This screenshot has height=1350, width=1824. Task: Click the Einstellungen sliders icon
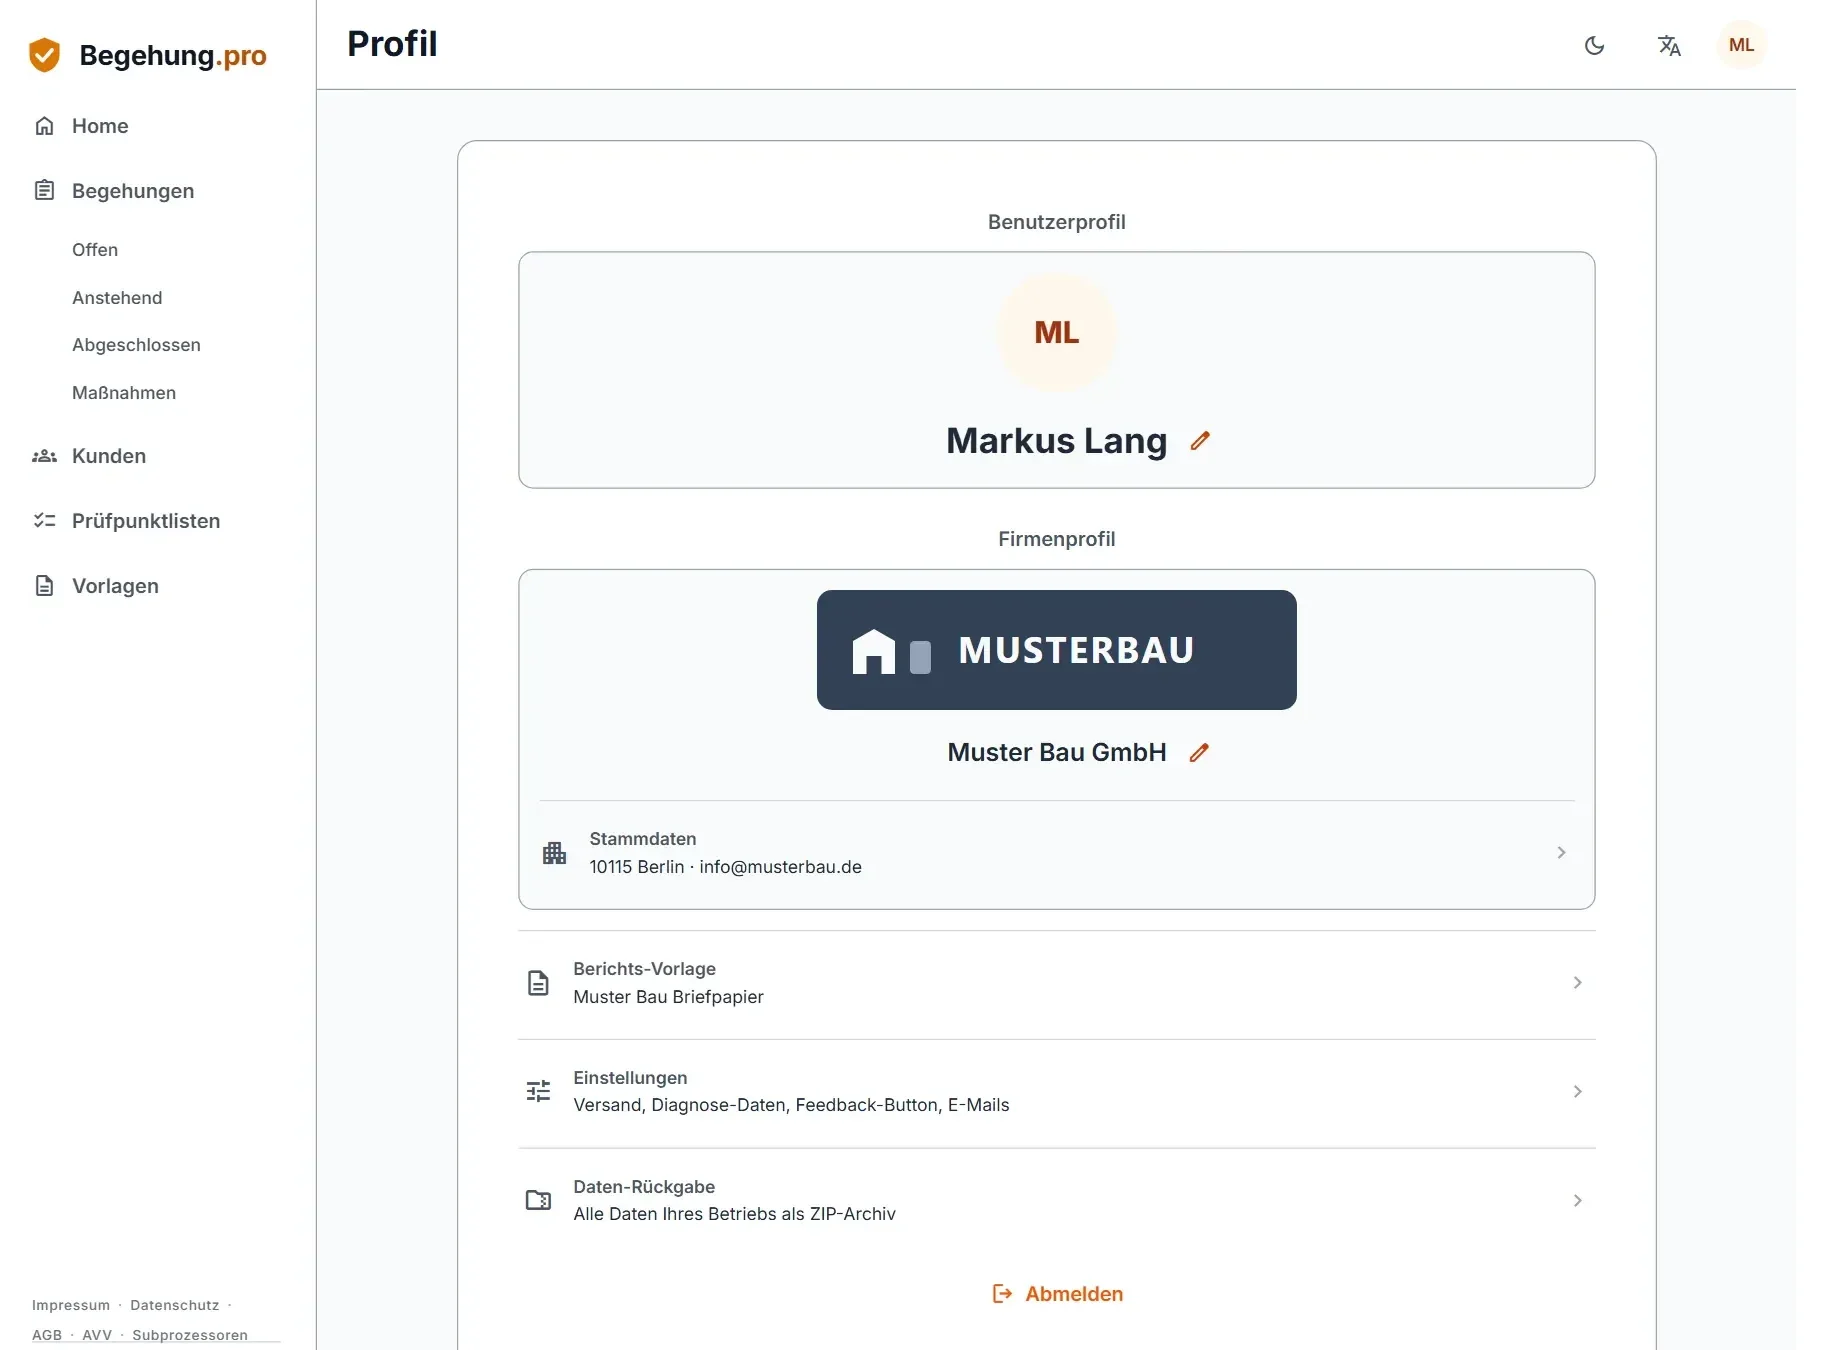(x=538, y=1091)
